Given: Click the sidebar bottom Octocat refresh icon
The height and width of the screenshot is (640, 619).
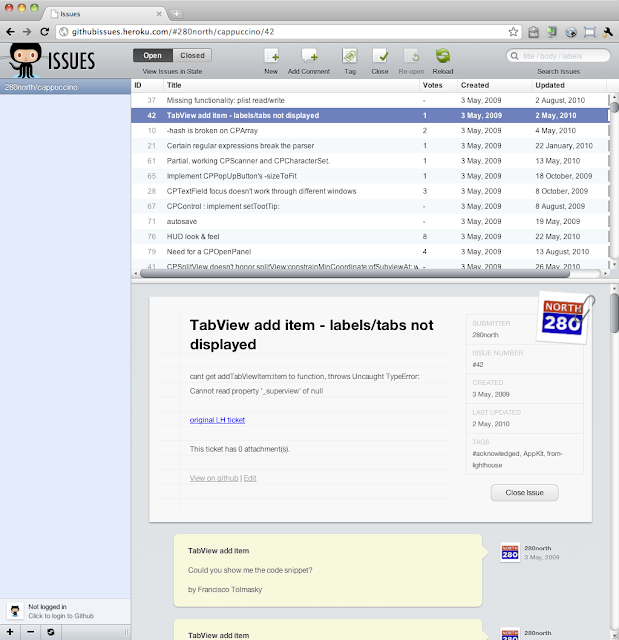Looking at the screenshot, I should point(51,632).
